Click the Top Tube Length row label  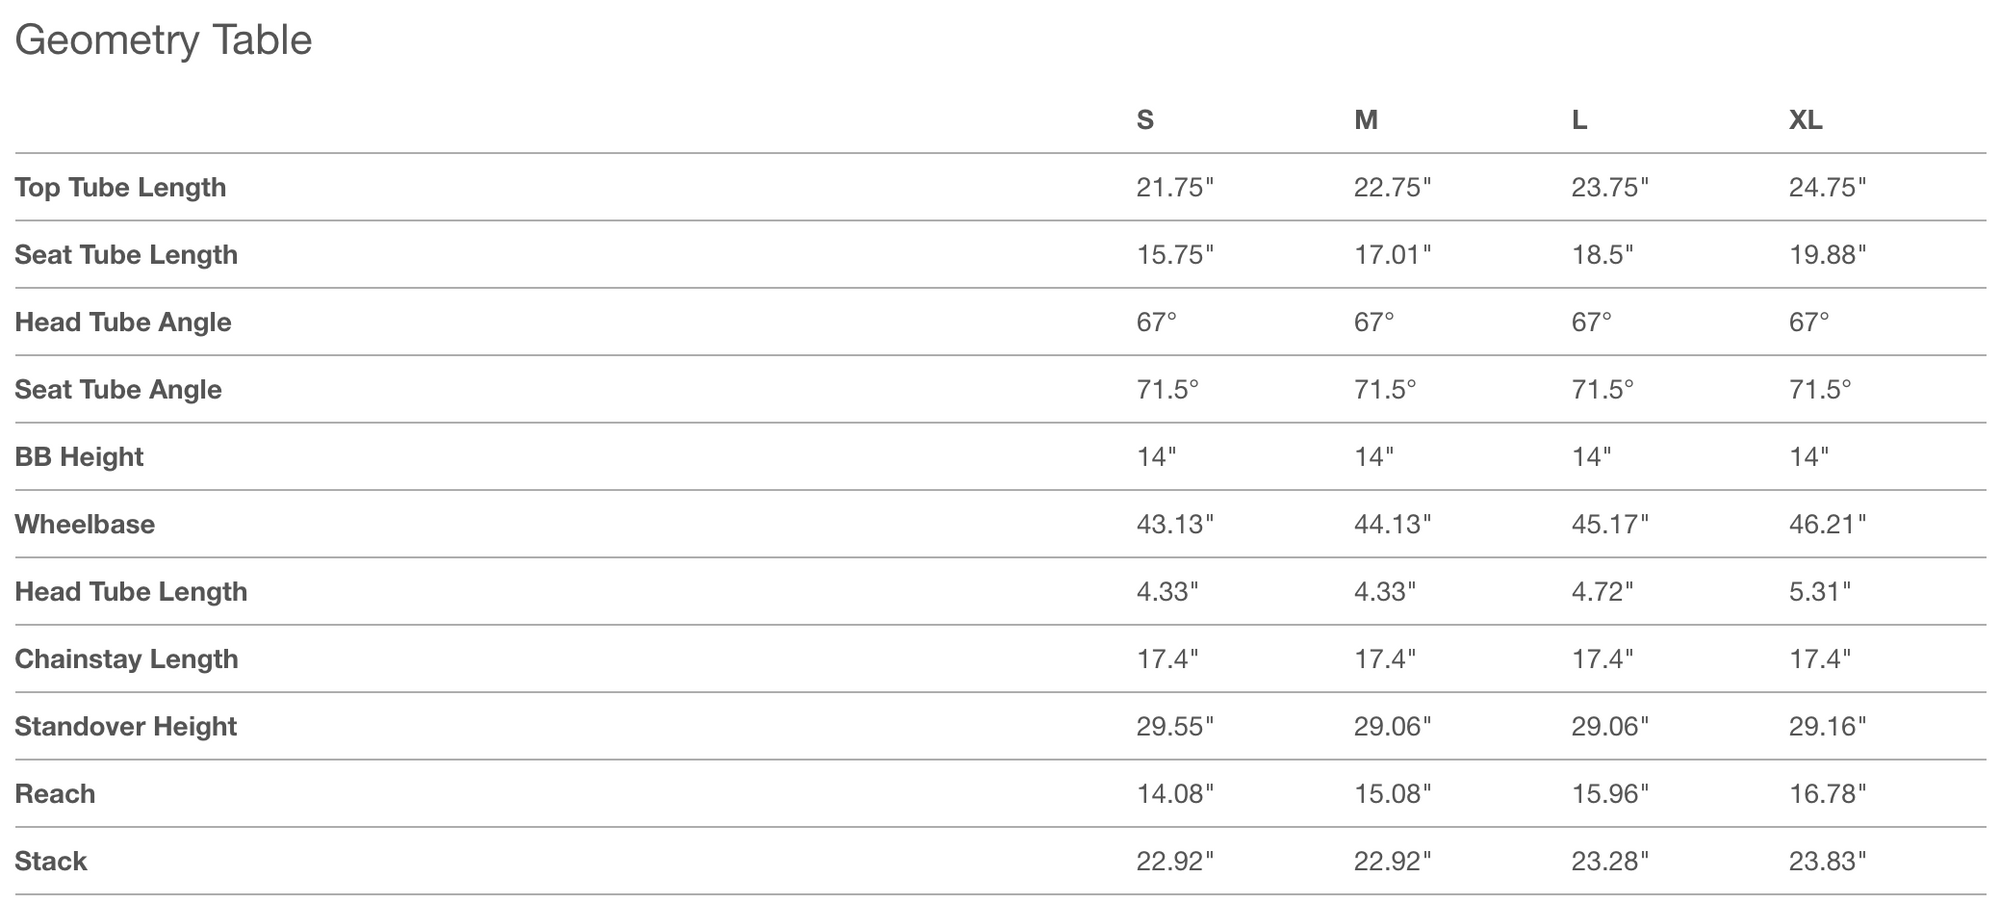click(x=120, y=187)
